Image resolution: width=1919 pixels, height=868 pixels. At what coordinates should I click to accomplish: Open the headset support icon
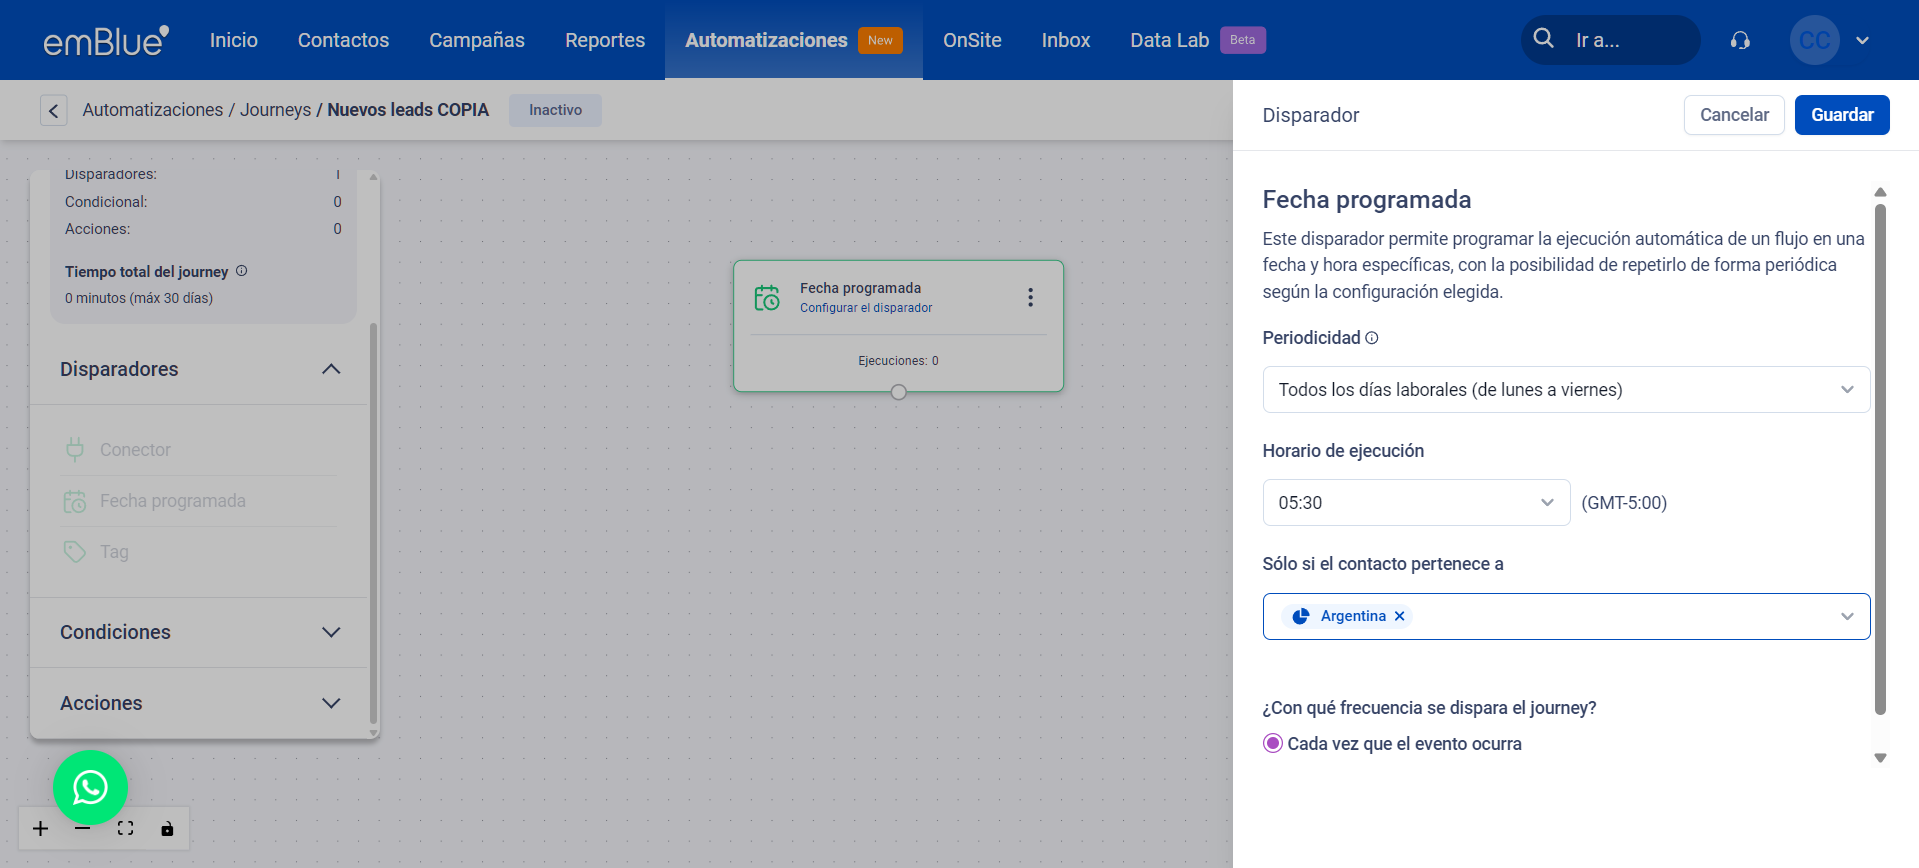pyautogui.click(x=1740, y=40)
